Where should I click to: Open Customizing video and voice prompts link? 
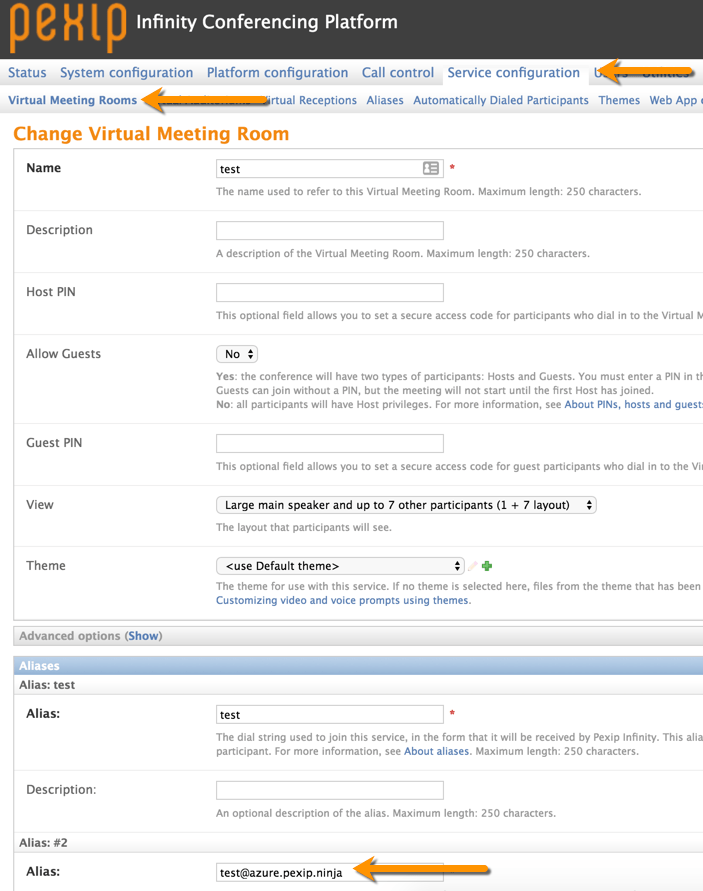pyautogui.click(x=342, y=601)
